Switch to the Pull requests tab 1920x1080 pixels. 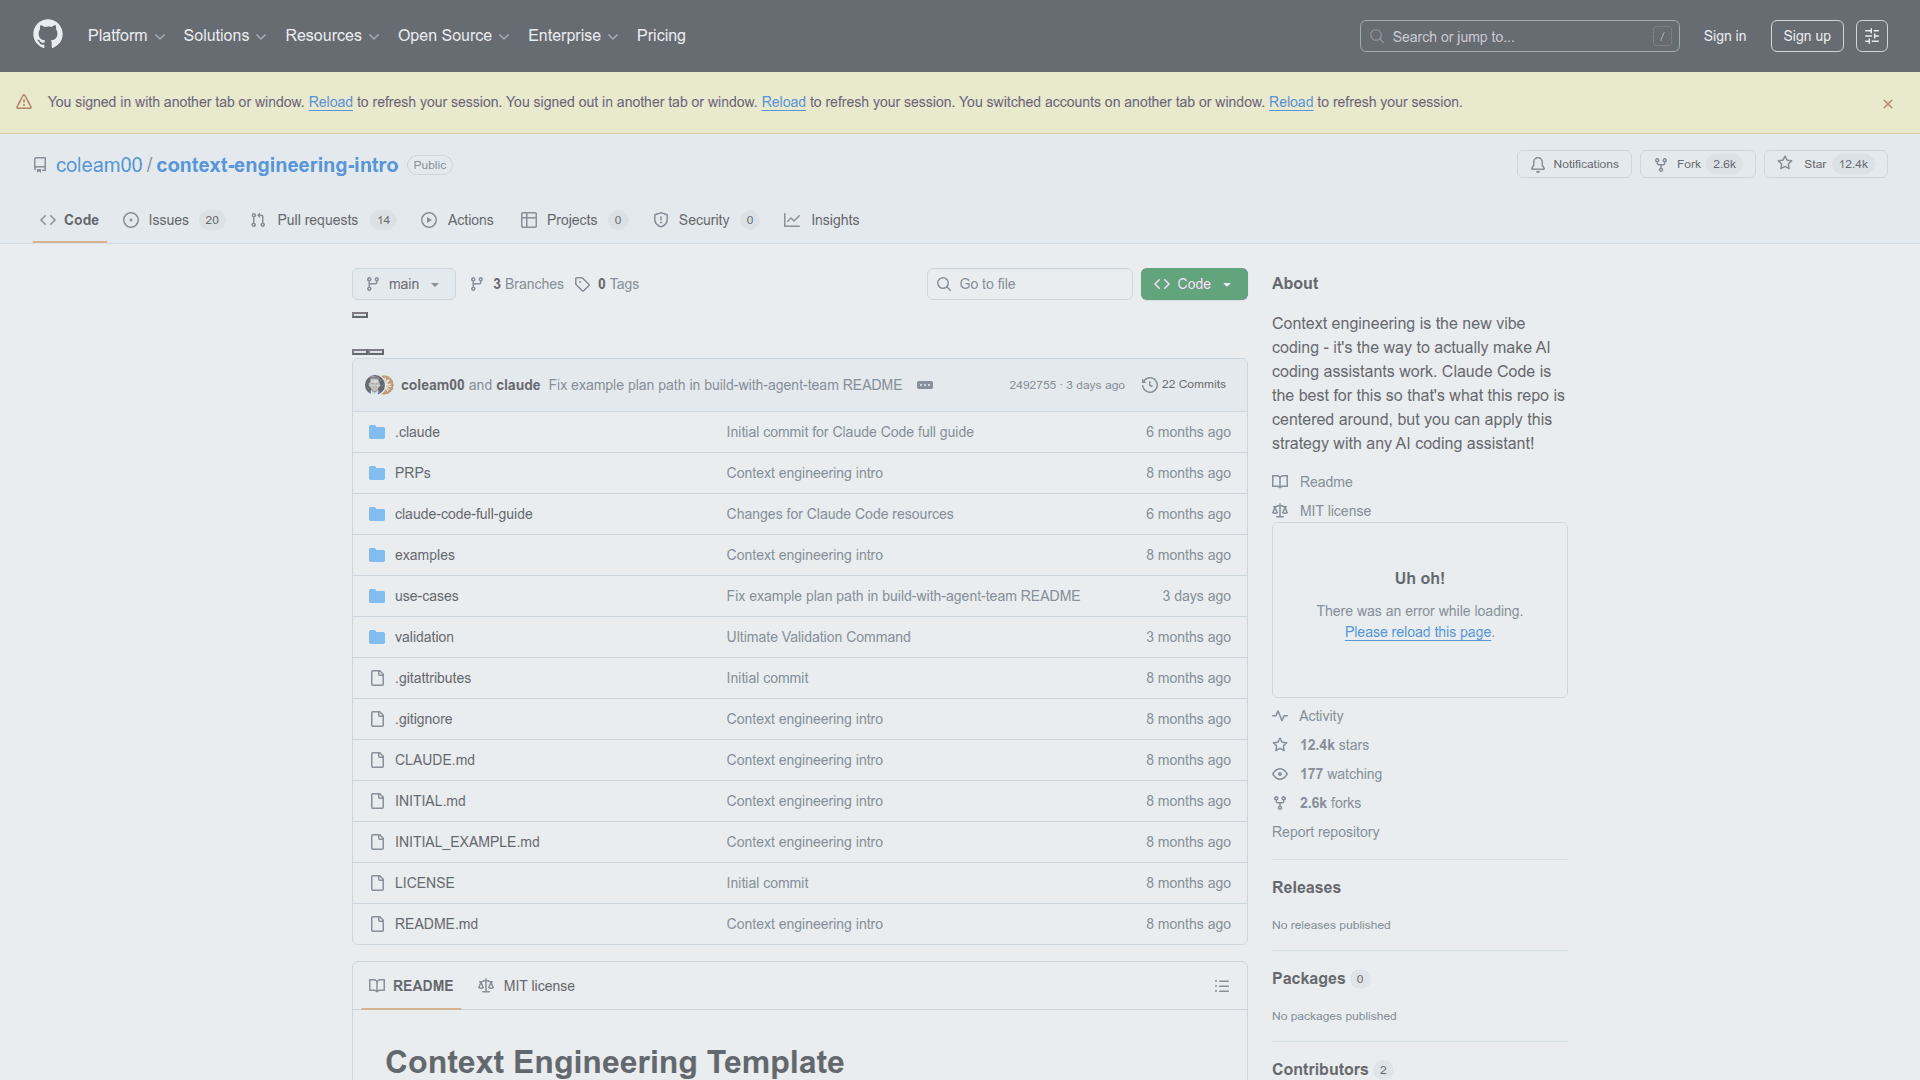click(317, 220)
